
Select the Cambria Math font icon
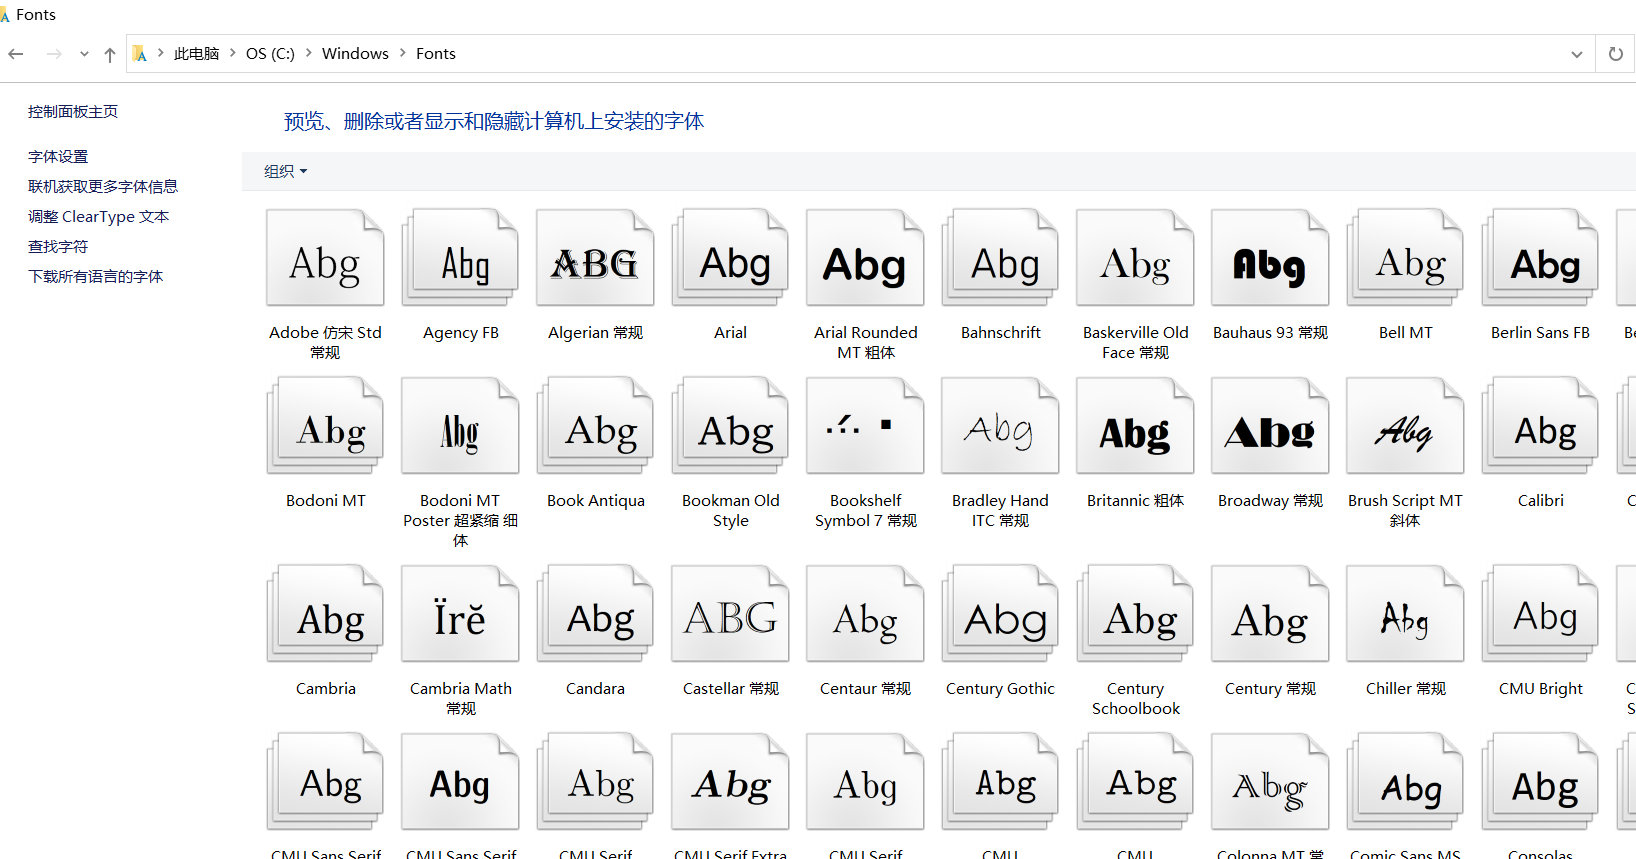click(x=460, y=614)
